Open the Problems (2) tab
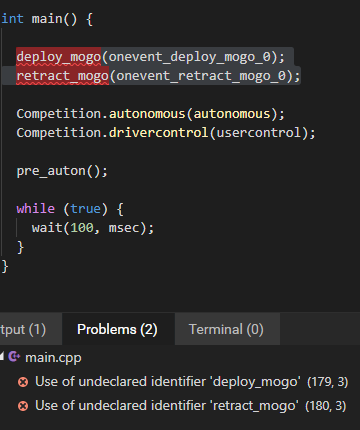This screenshot has width=360, height=430. click(117, 330)
